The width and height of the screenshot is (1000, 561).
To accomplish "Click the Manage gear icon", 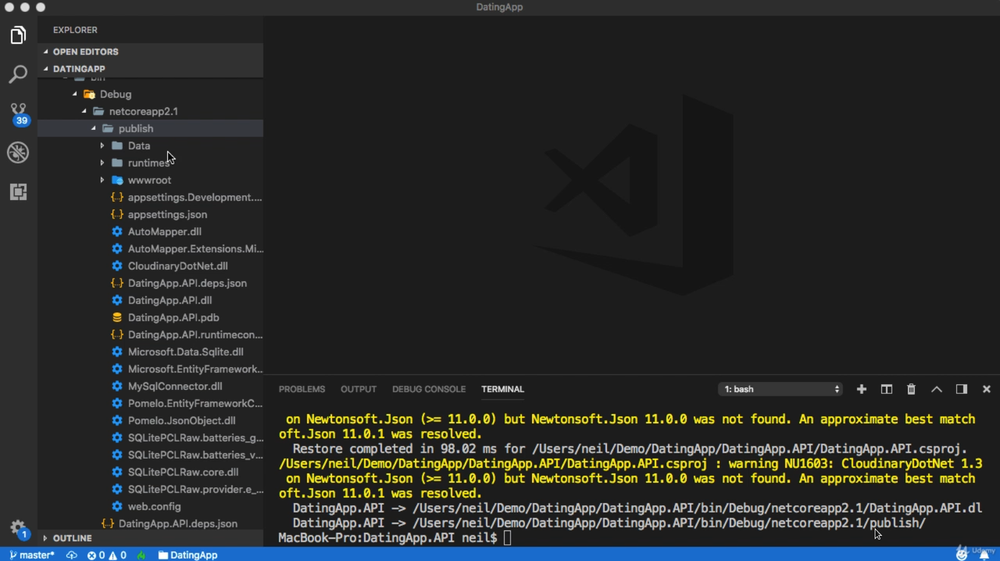I will click(x=18, y=528).
